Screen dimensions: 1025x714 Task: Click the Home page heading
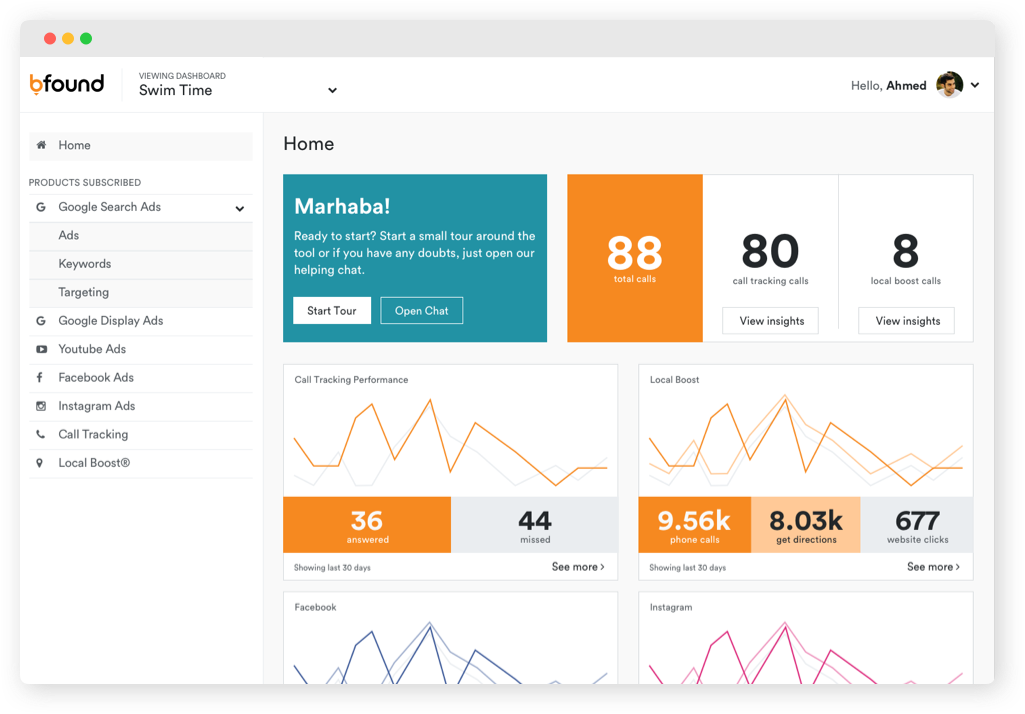[x=309, y=144]
